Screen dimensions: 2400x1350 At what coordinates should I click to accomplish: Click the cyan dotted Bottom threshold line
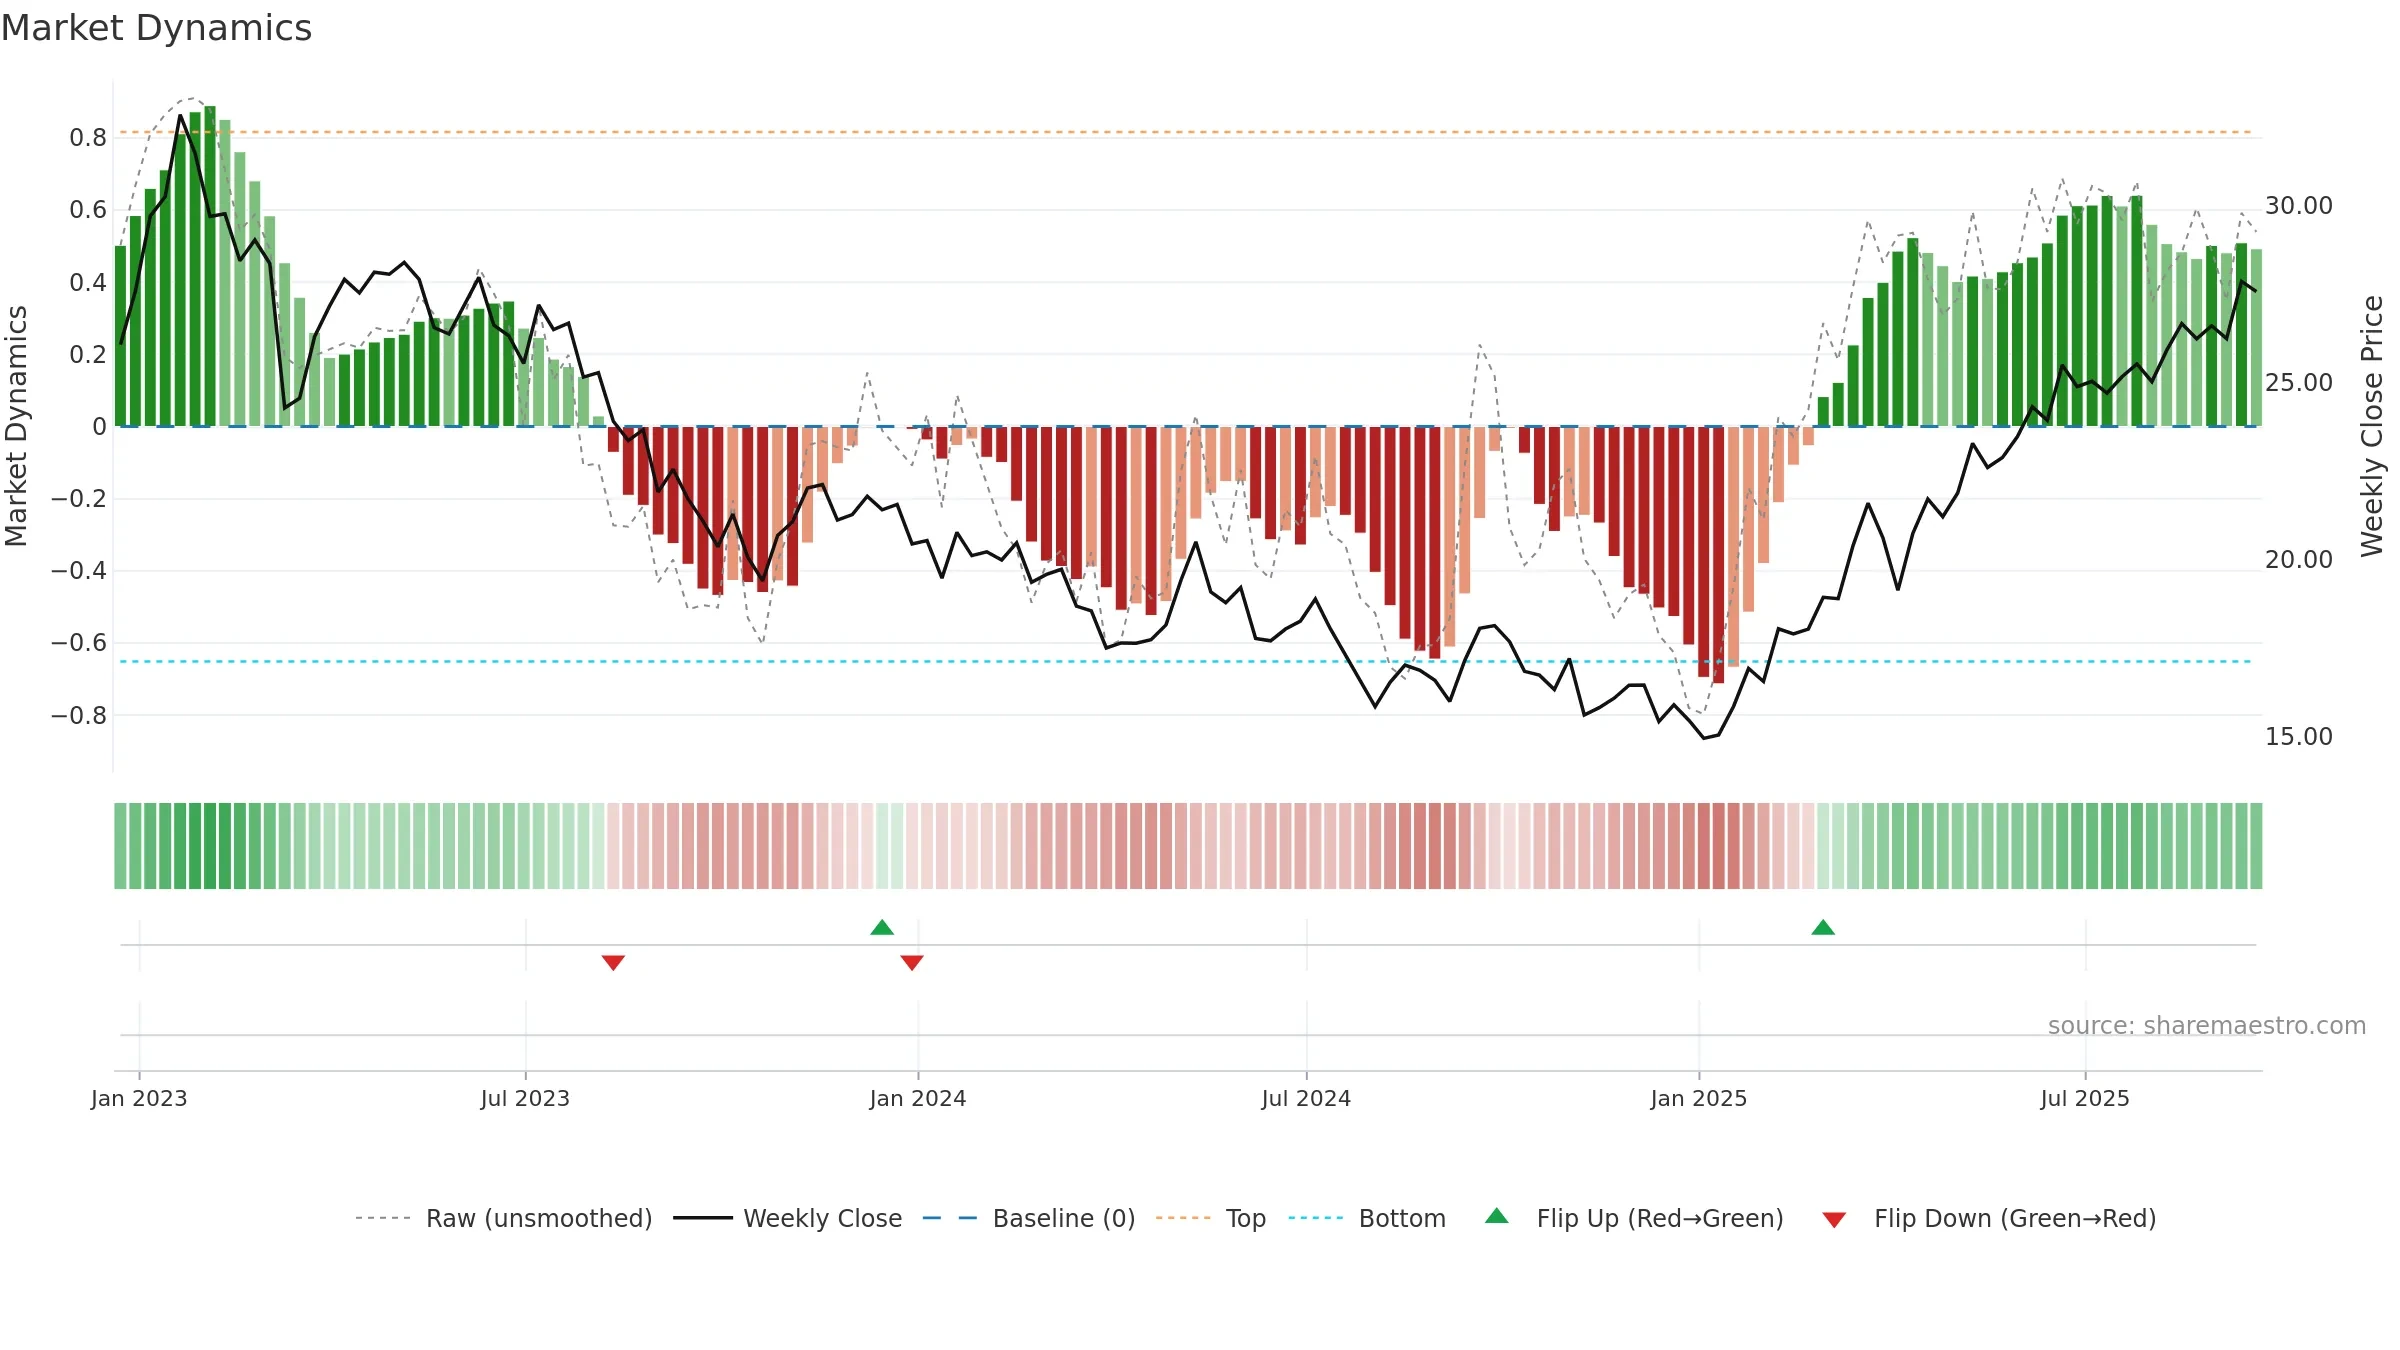[x=1187, y=661]
